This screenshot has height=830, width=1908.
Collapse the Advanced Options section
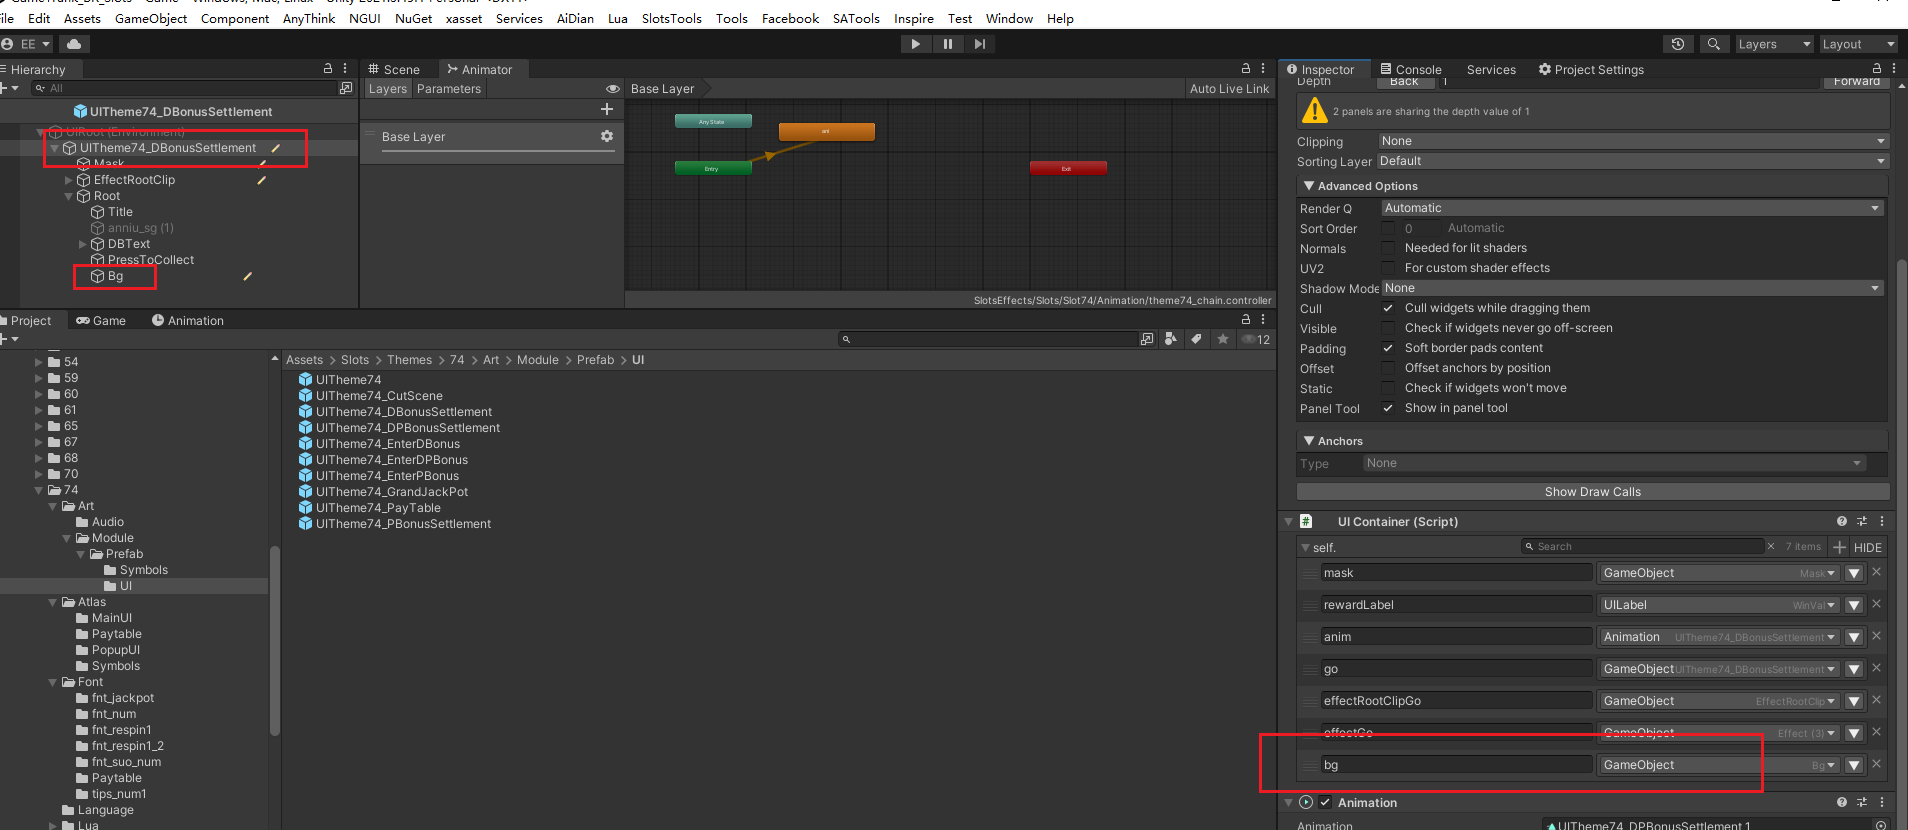(x=1309, y=186)
